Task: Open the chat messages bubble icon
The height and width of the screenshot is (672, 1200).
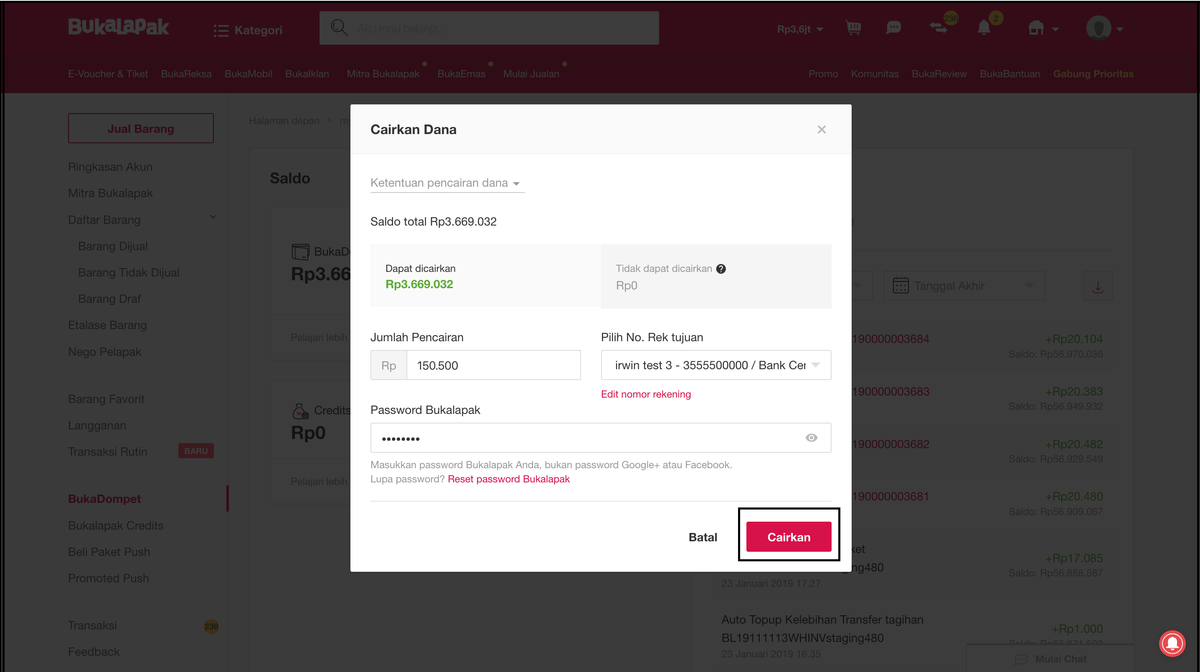Action: (894, 28)
